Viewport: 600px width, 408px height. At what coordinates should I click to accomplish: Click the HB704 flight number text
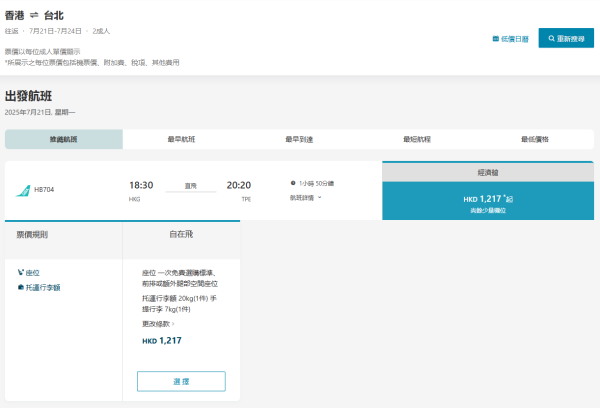44,189
